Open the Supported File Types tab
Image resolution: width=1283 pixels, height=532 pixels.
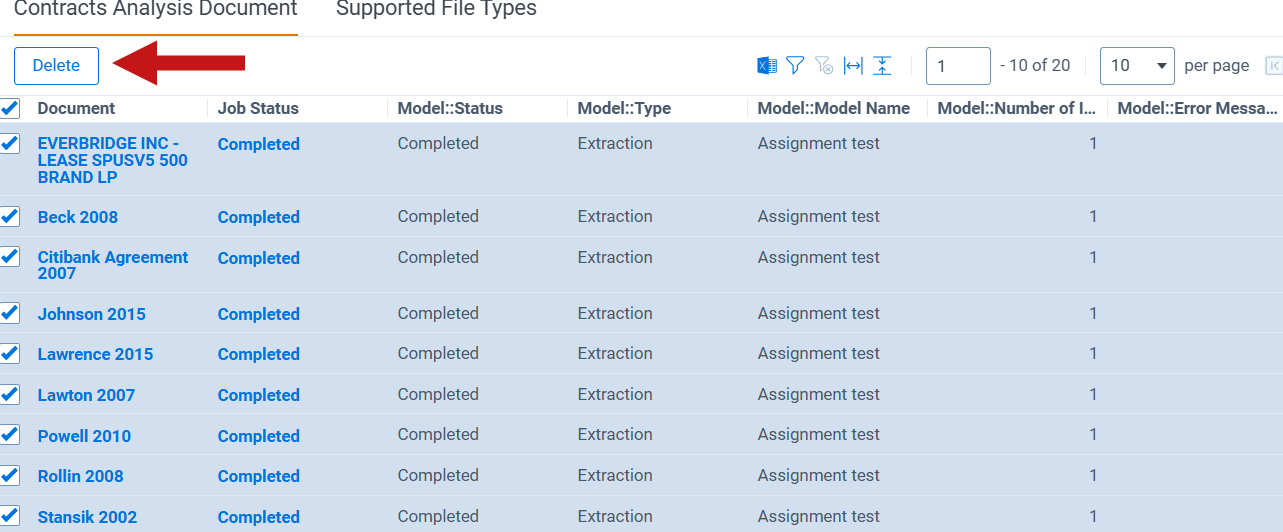(436, 9)
